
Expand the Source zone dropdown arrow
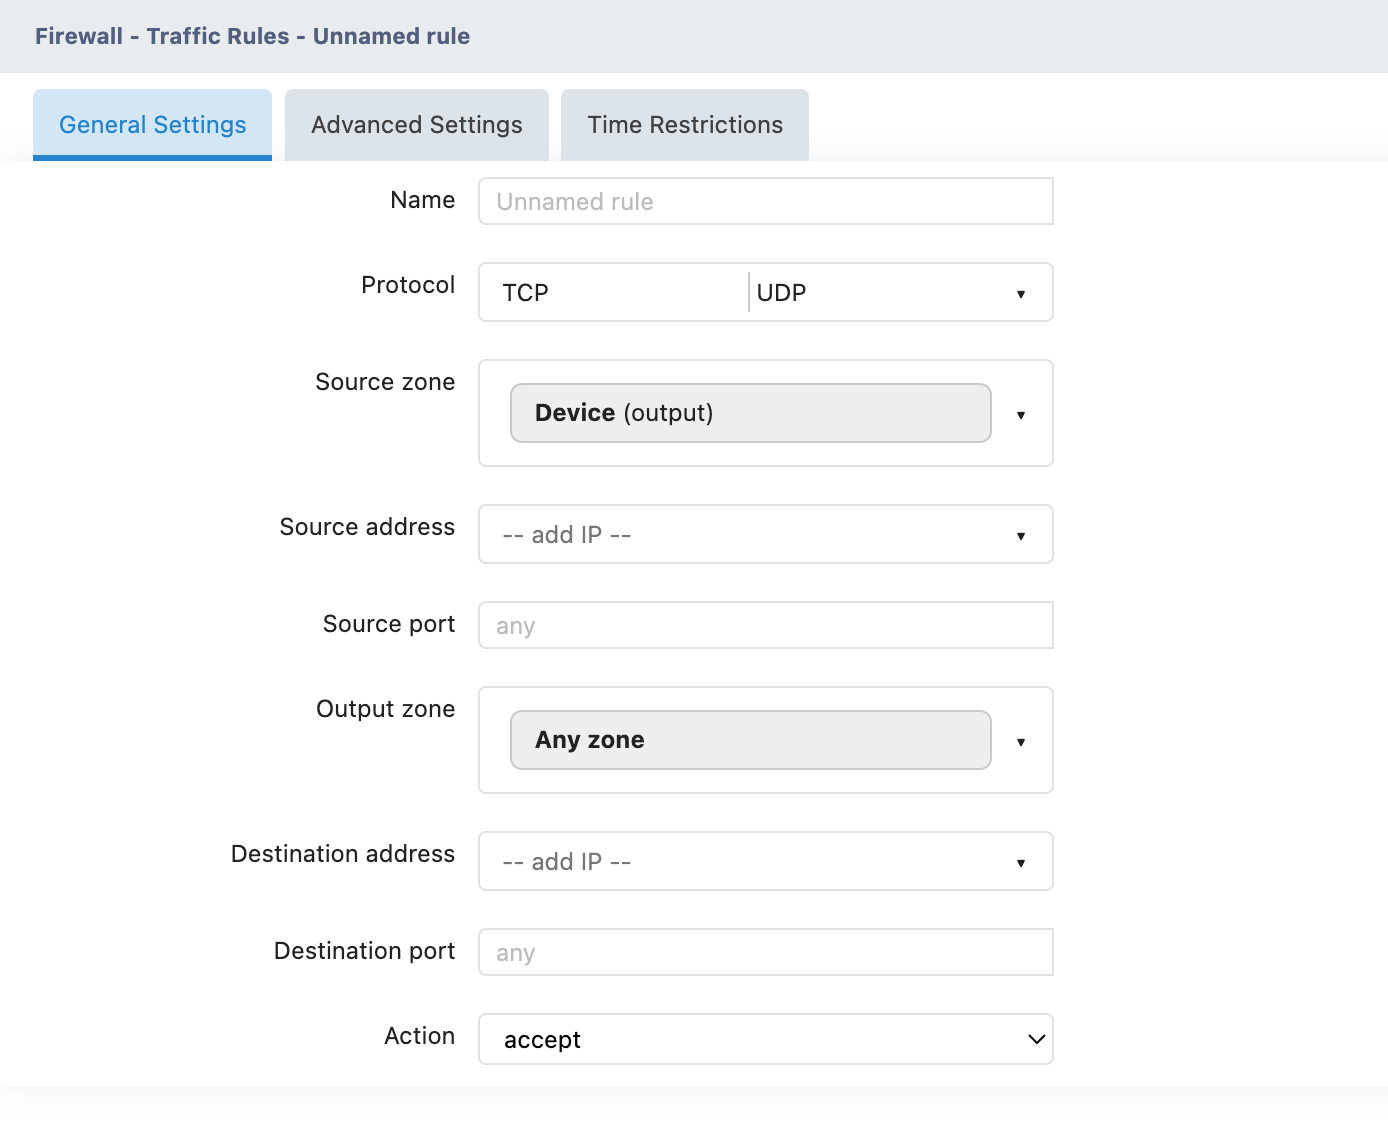click(1020, 415)
